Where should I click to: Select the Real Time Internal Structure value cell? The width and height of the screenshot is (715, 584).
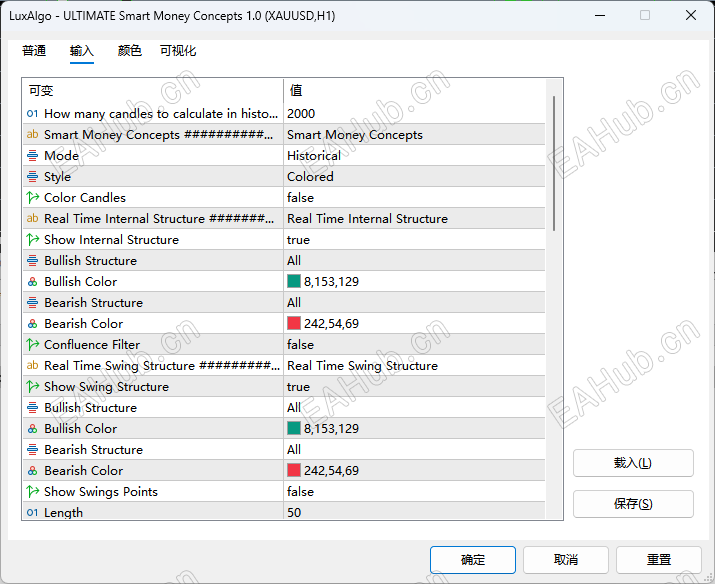(414, 218)
